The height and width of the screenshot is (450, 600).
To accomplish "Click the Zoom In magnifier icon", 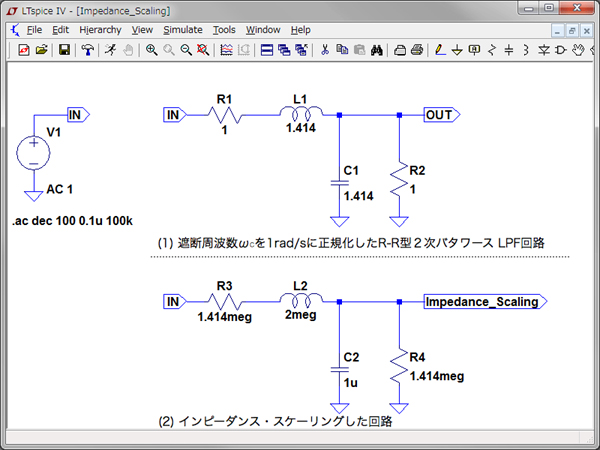I will click(152, 50).
